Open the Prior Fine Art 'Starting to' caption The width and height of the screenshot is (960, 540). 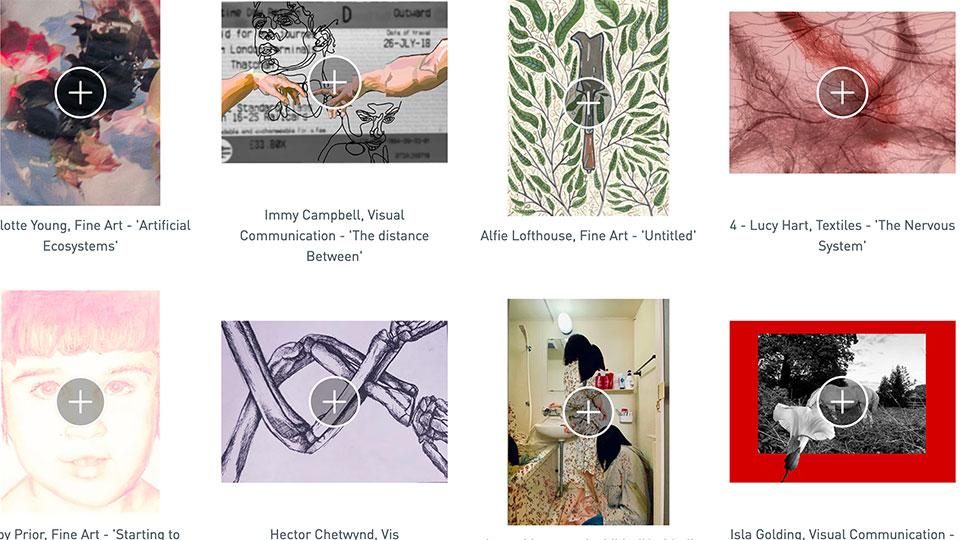(x=90, y=534)
